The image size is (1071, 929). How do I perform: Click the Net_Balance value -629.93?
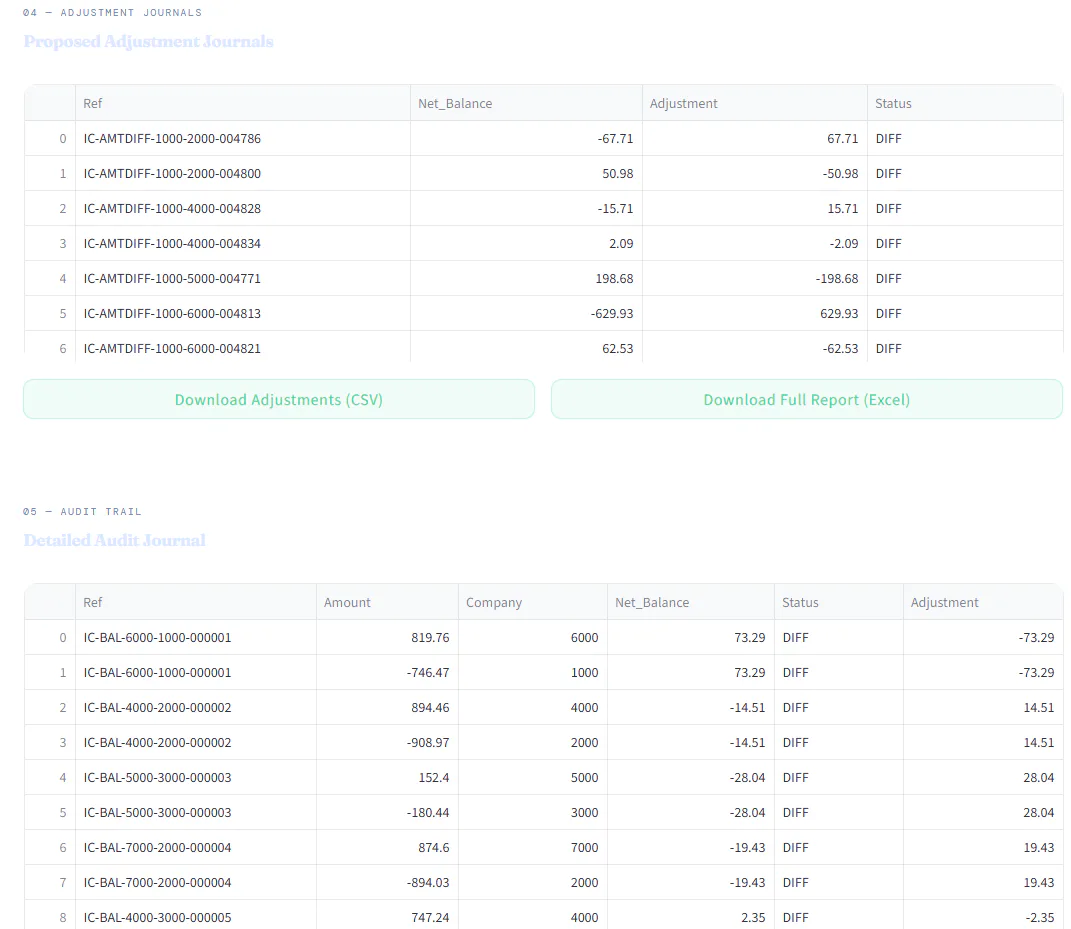(x=526, y=314)
